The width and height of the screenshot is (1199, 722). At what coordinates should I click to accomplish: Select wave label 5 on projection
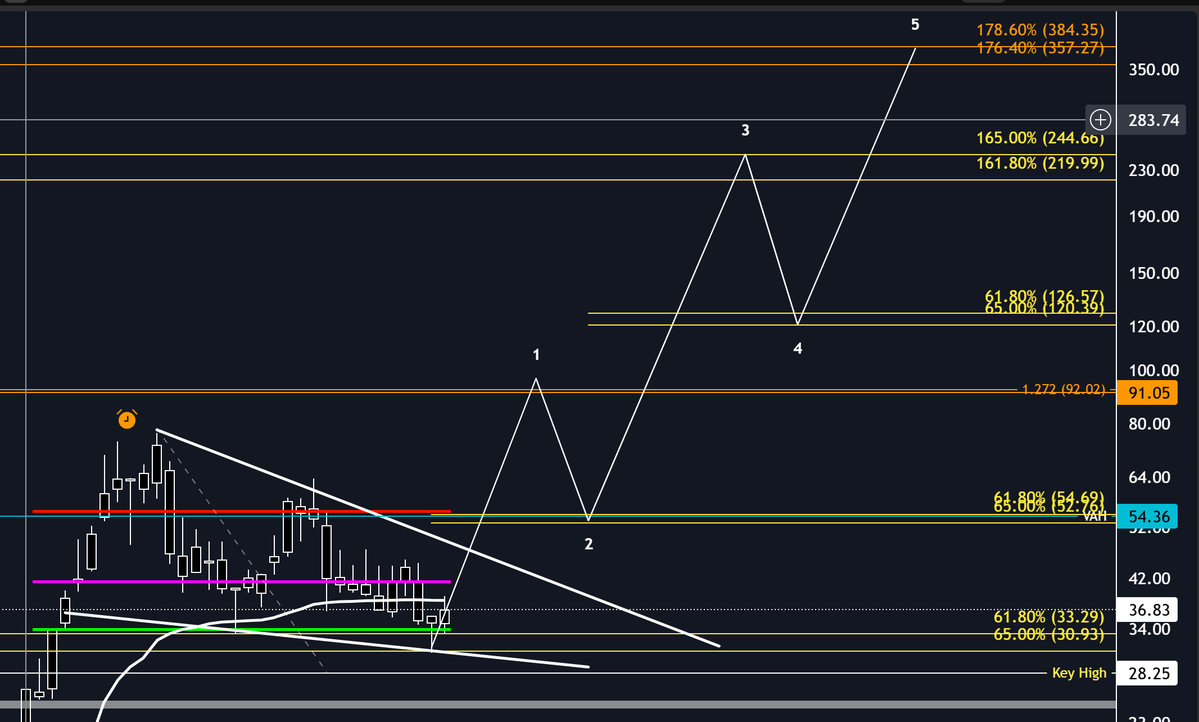coord(915,25)
